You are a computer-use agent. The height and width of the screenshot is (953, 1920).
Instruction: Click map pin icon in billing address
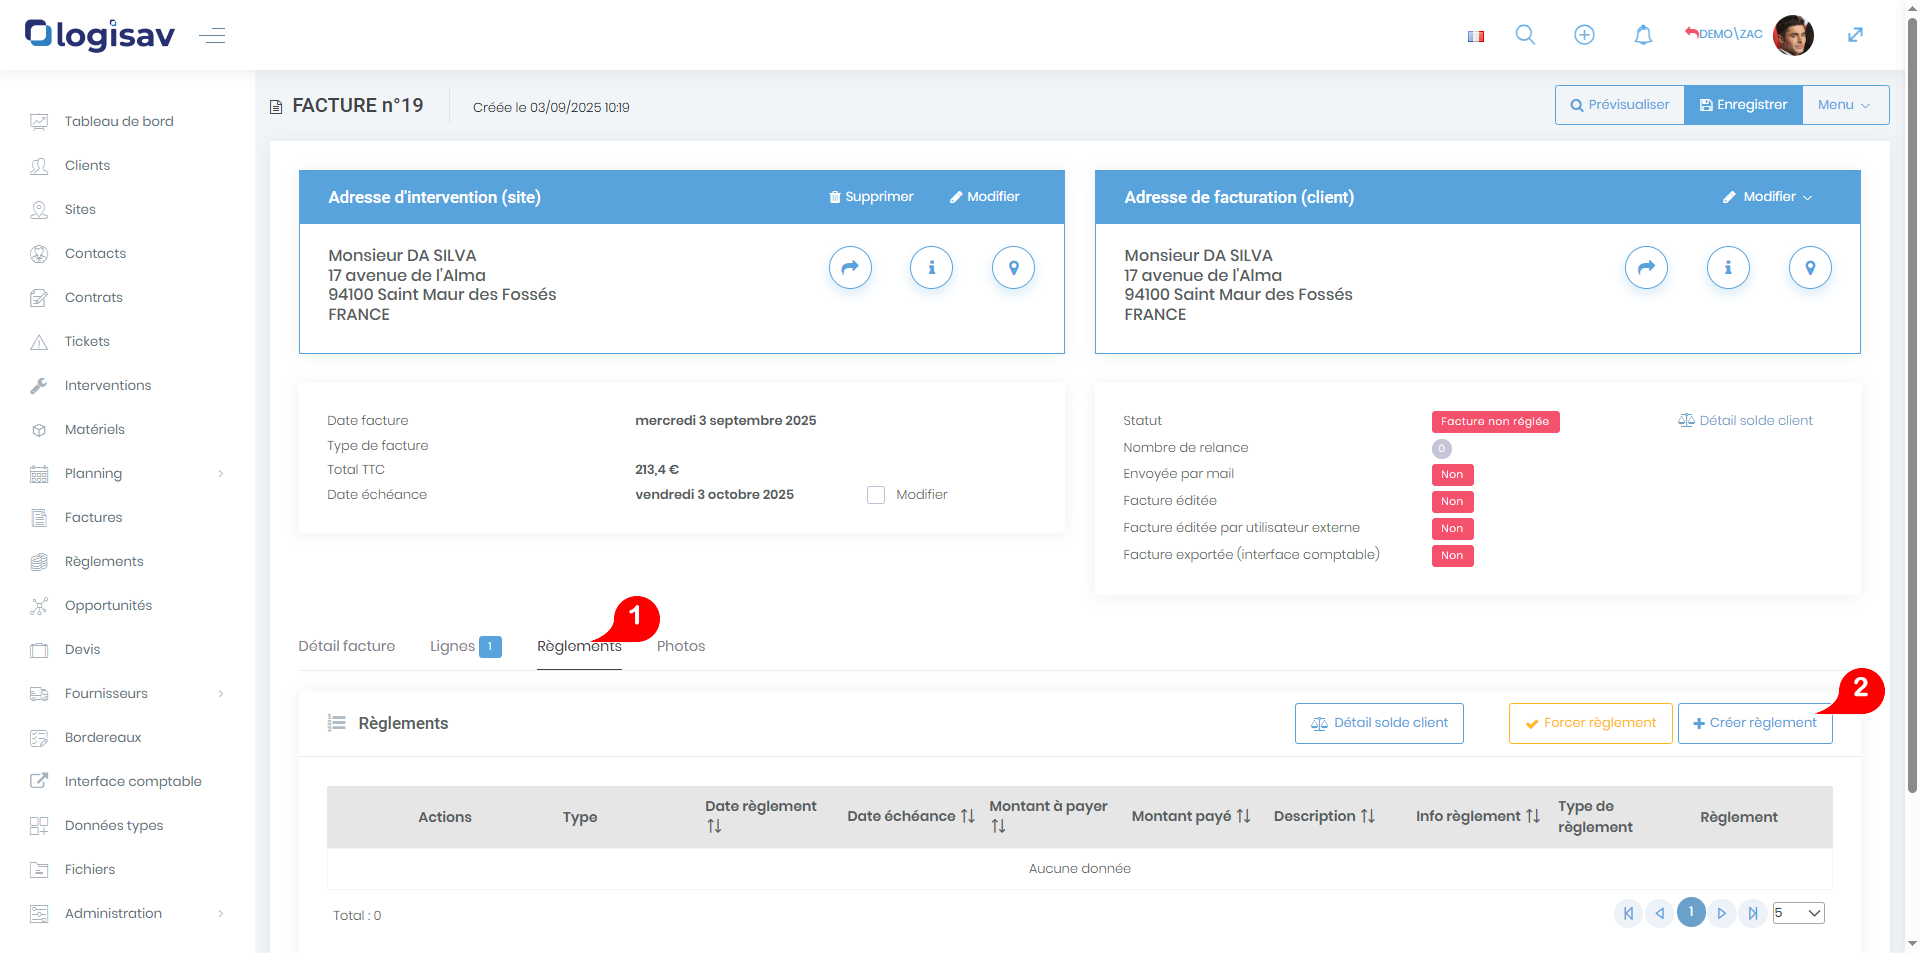pos(1810,268)
